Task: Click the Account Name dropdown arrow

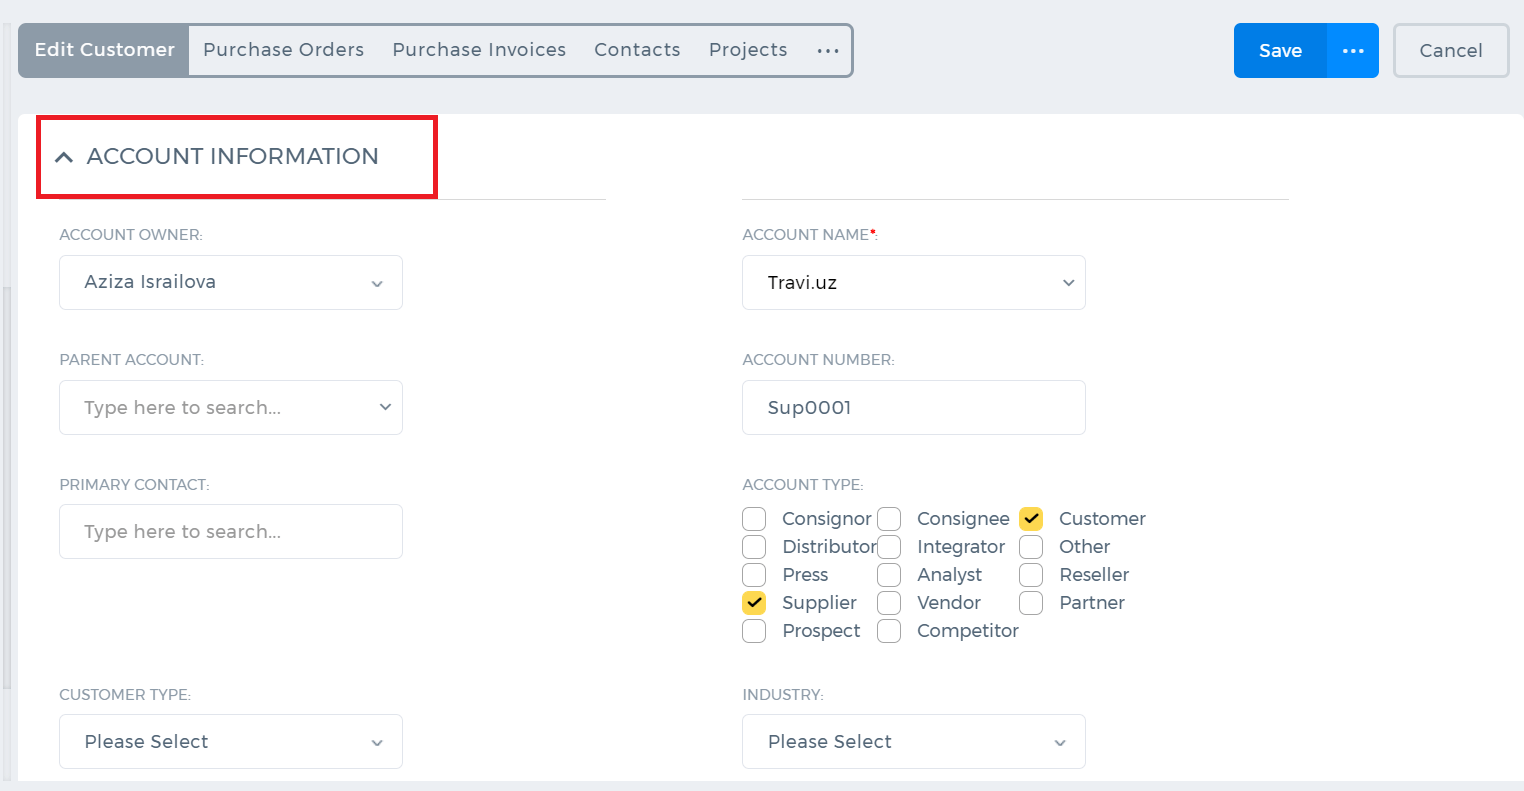Action: [1068, 283]
